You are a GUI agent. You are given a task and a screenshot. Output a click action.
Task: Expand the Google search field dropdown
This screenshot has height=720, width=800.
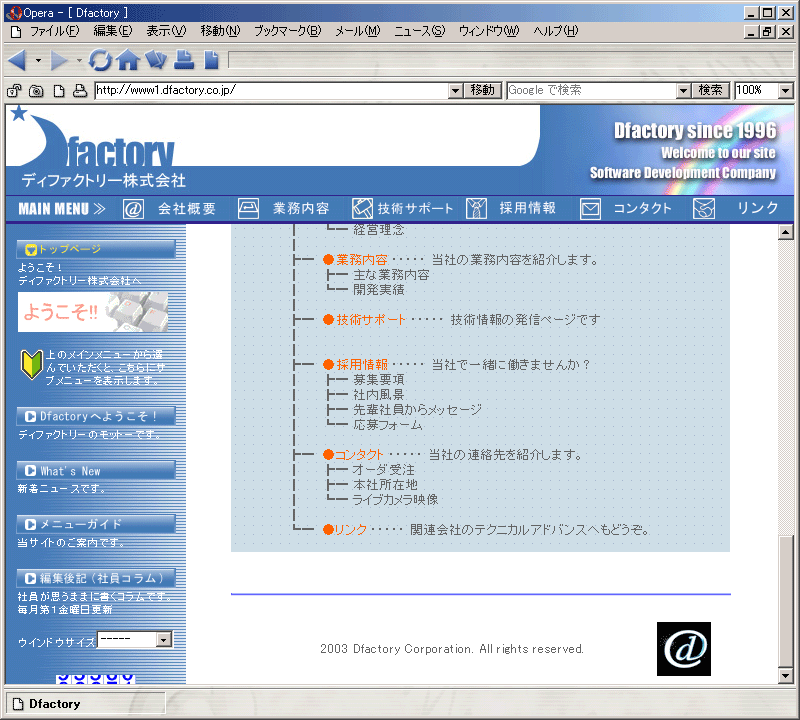click(x=684, y=91)
